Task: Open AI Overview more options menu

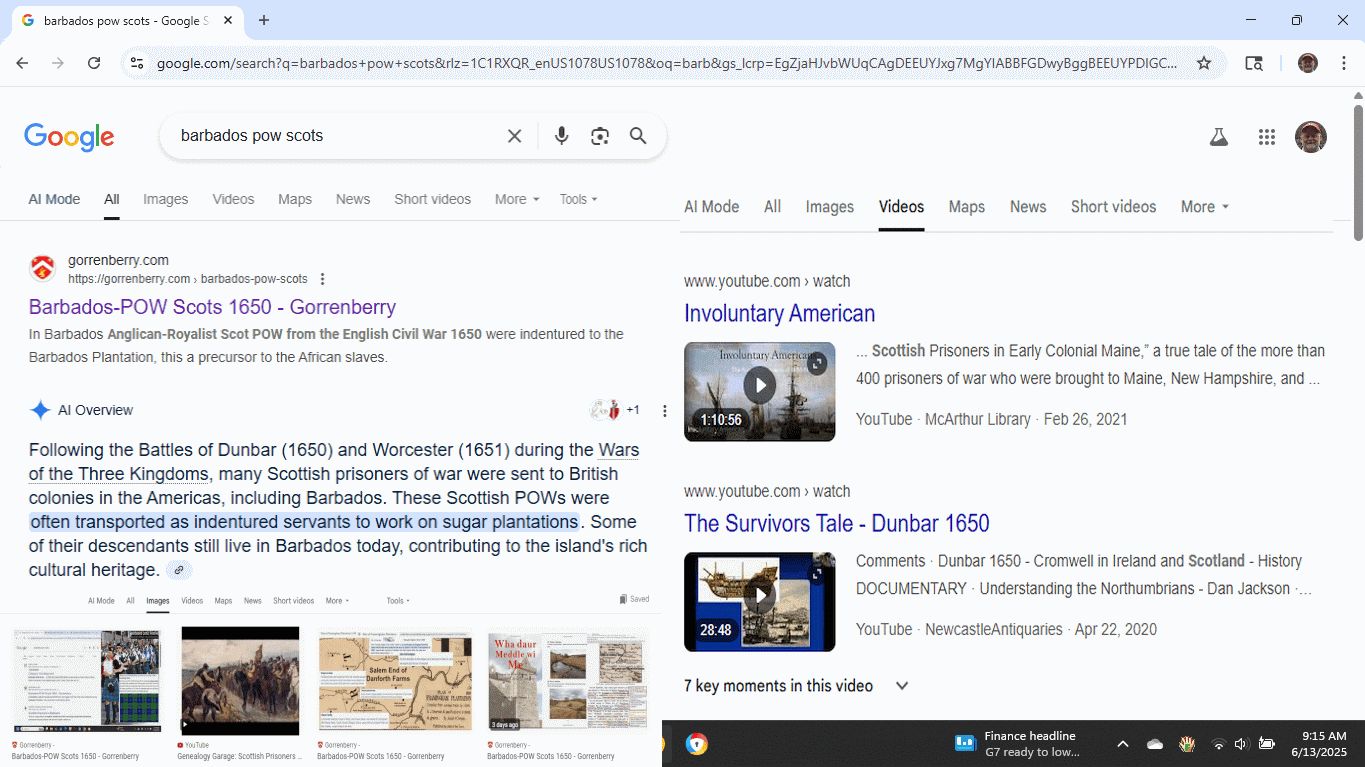Action: 665,410
